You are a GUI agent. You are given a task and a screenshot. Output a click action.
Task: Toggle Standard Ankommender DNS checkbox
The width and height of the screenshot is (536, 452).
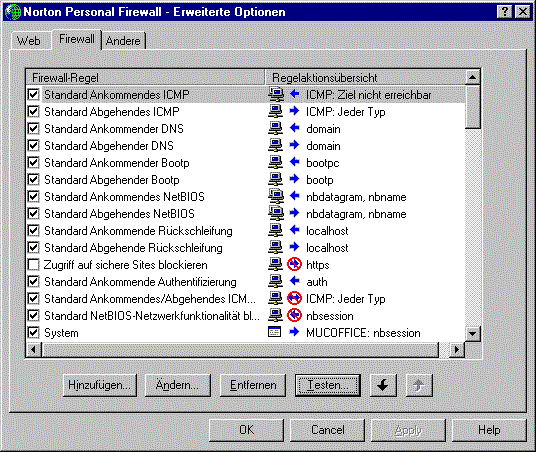[34, 129]
